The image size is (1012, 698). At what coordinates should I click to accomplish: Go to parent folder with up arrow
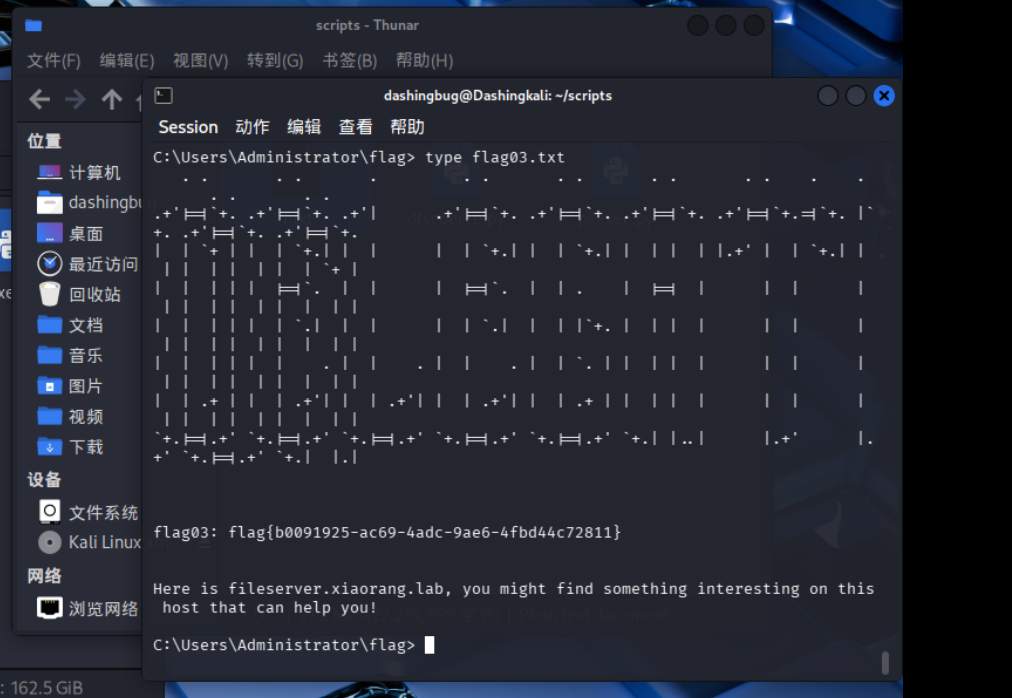point(112,99)
